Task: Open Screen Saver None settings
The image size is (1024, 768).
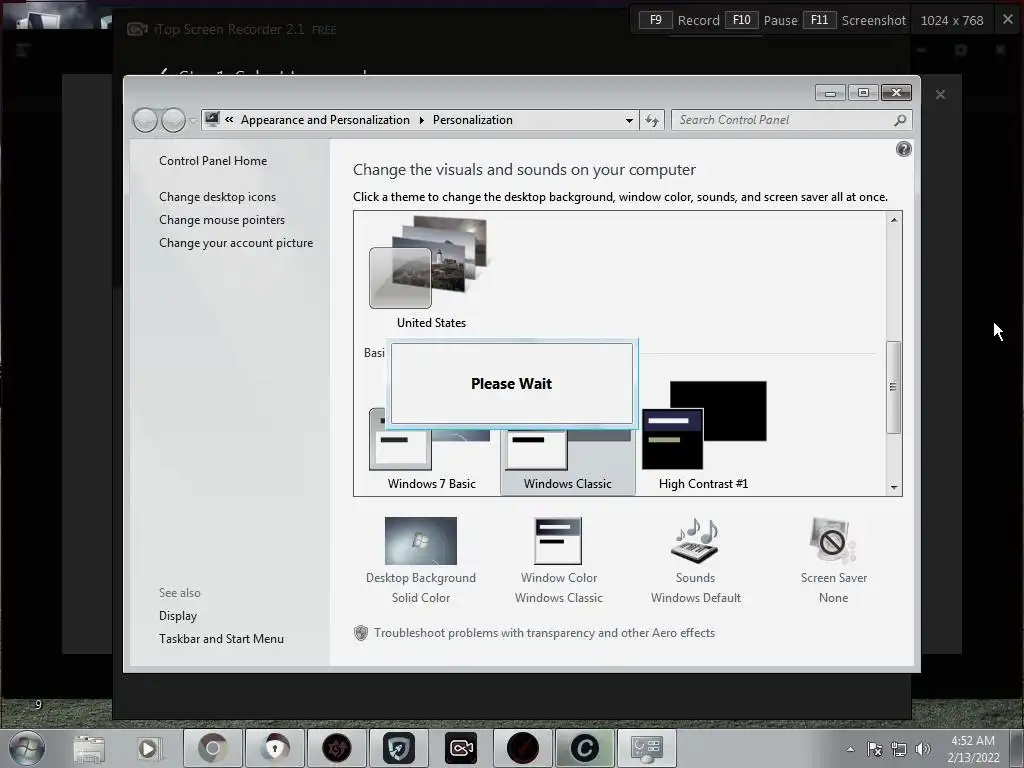Action: pyautogui.click(x=833, y=560)
